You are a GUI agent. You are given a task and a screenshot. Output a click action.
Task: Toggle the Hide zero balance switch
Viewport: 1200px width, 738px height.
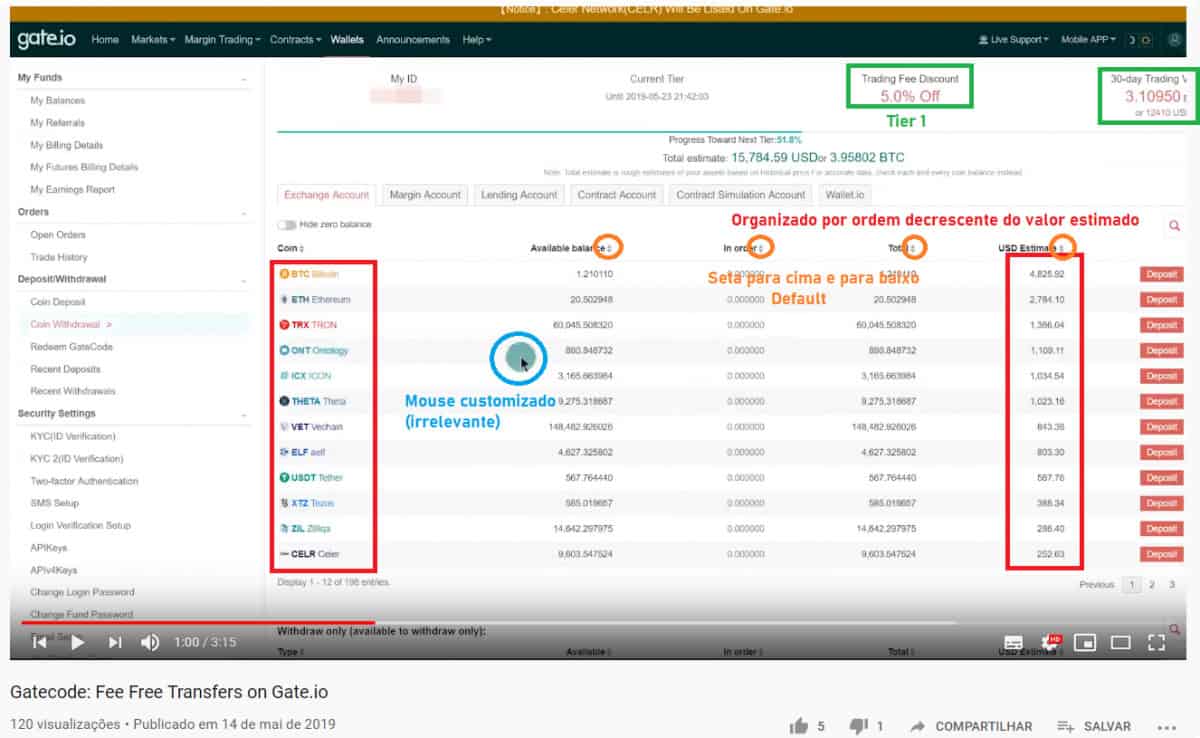[x=287, y=225]
